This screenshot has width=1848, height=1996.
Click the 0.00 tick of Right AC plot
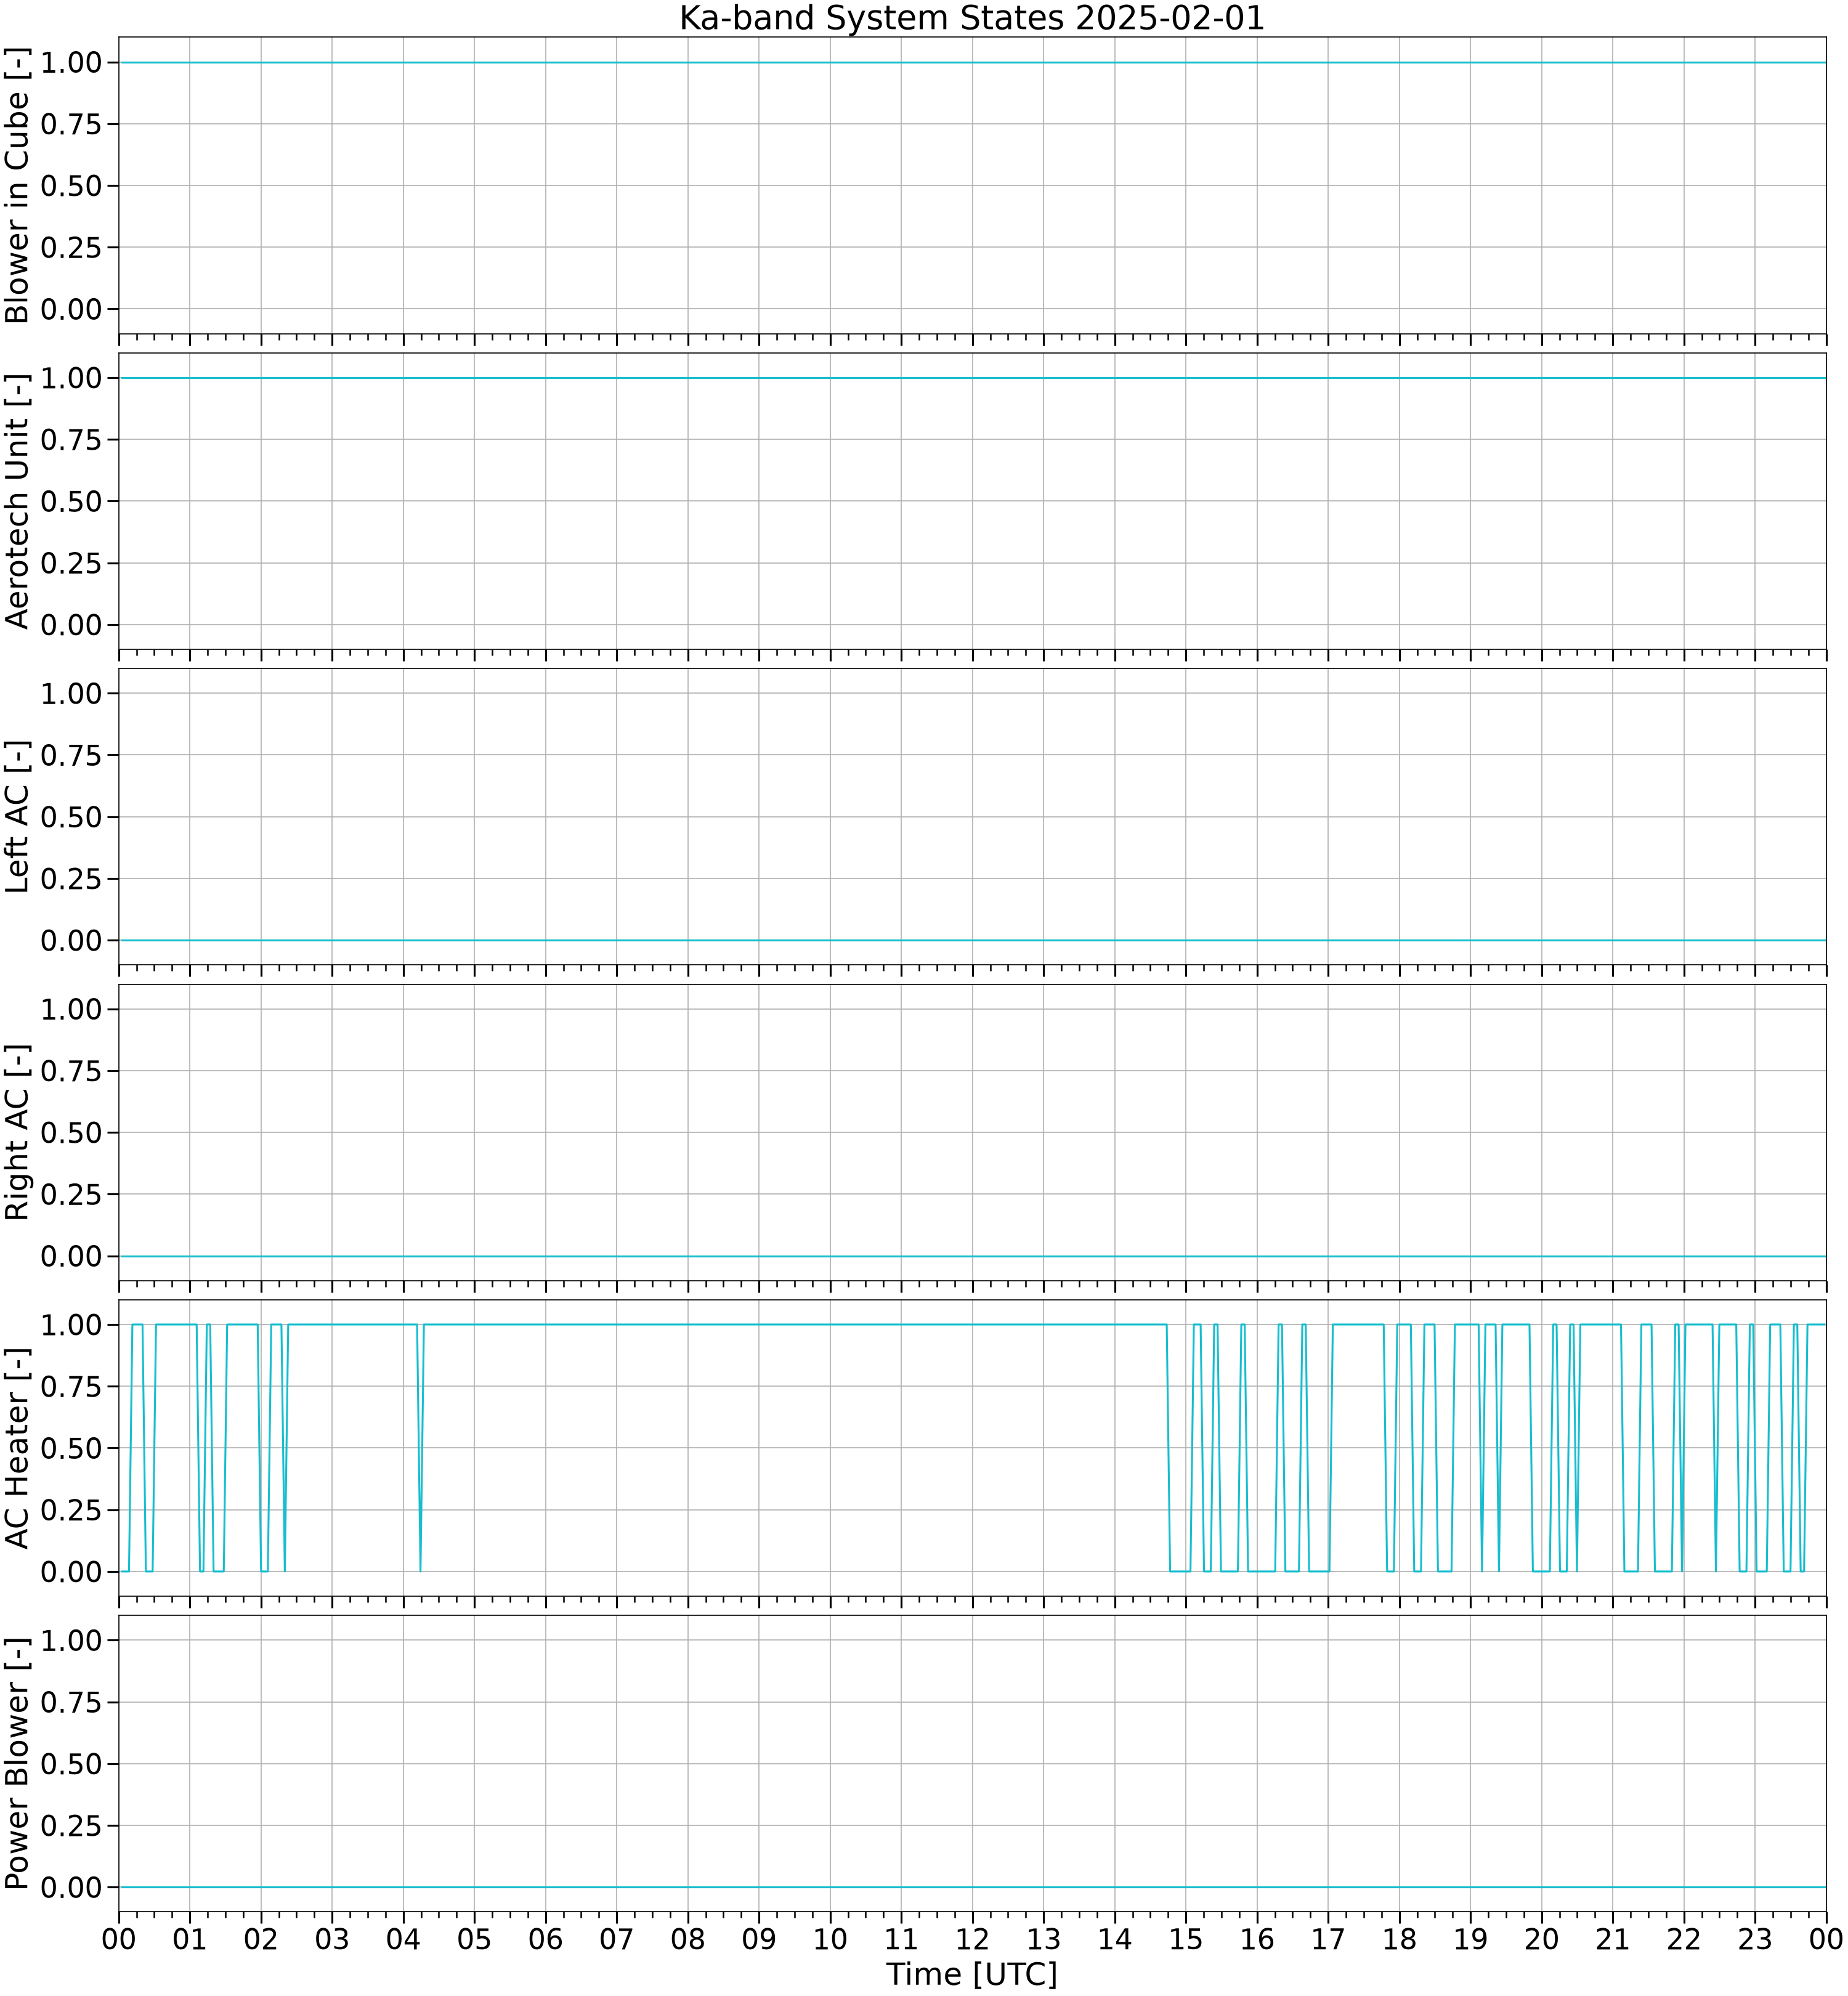71,1256
